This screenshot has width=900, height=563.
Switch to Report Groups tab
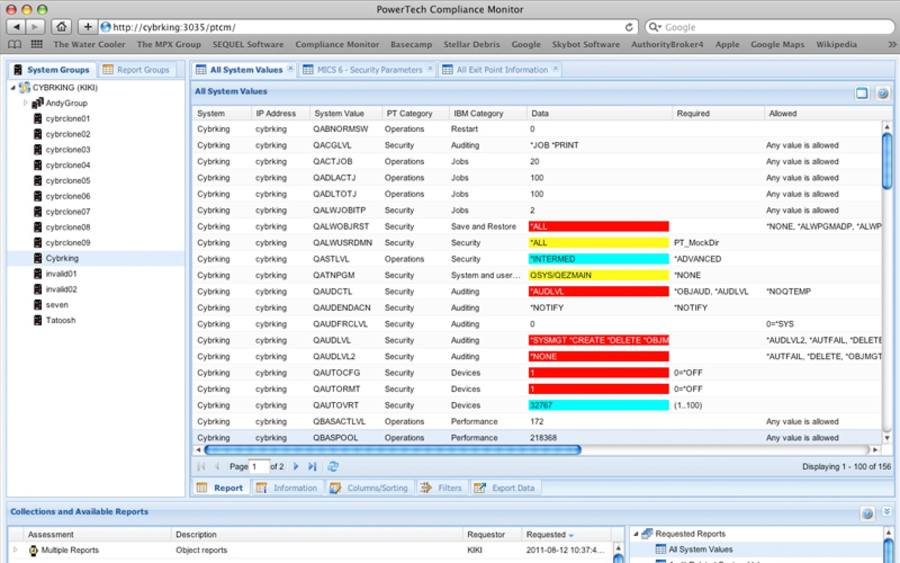point(137,69)
